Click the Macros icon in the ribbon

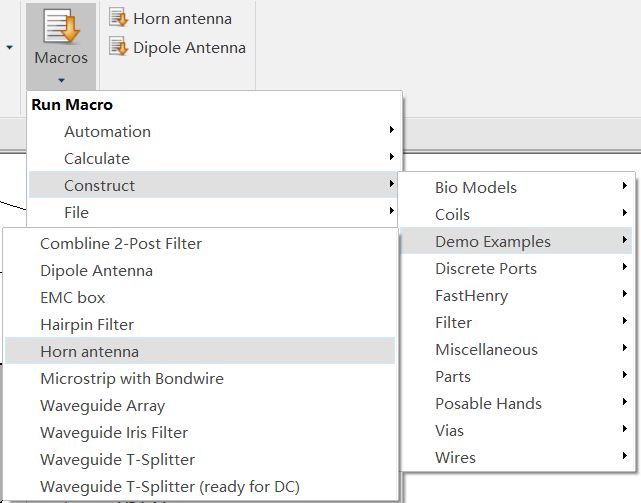click(x=61, y=27)
